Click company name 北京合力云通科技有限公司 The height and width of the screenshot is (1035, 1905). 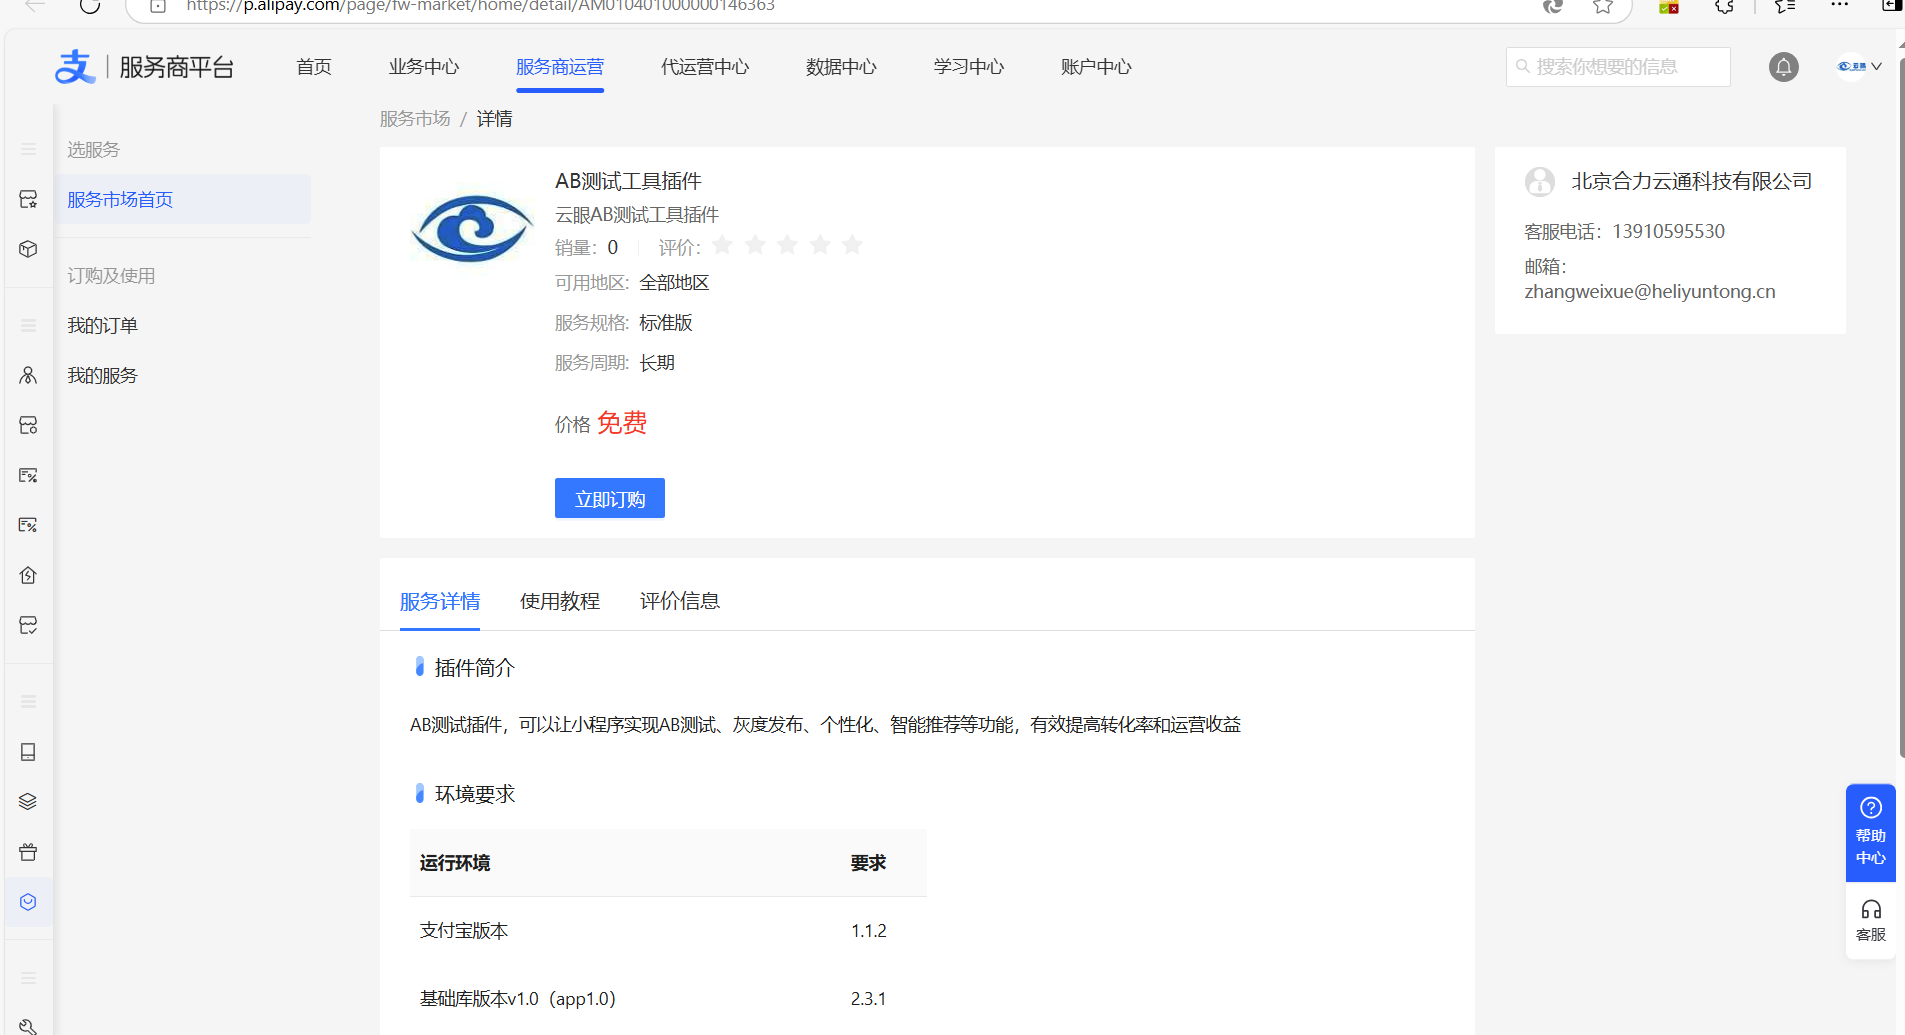tap(1692, 181)
